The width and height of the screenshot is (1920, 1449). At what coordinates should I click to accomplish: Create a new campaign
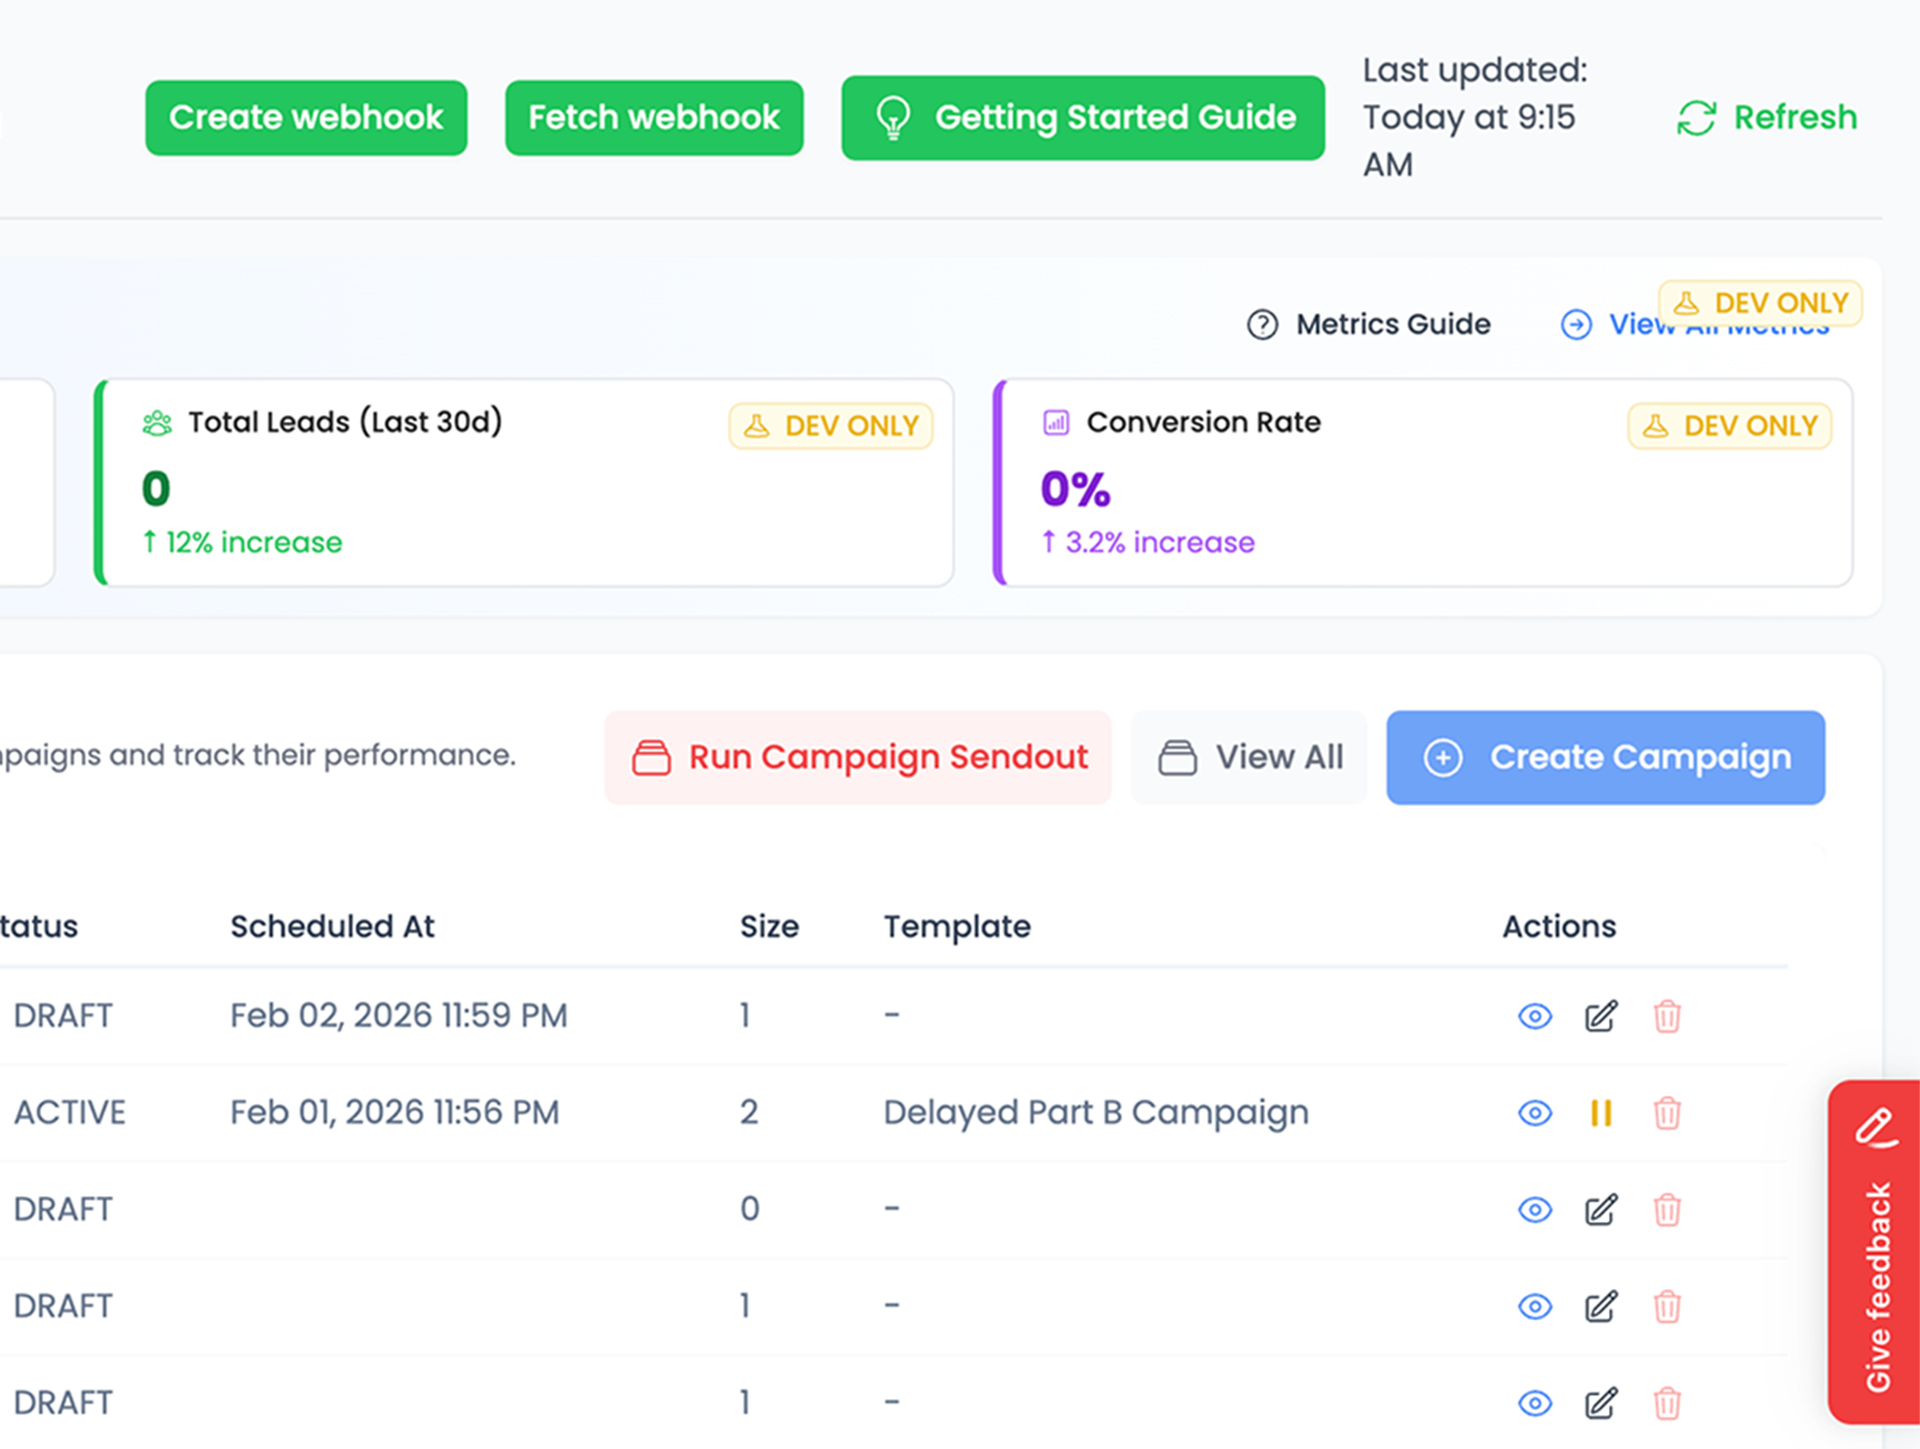(1605, 757)
